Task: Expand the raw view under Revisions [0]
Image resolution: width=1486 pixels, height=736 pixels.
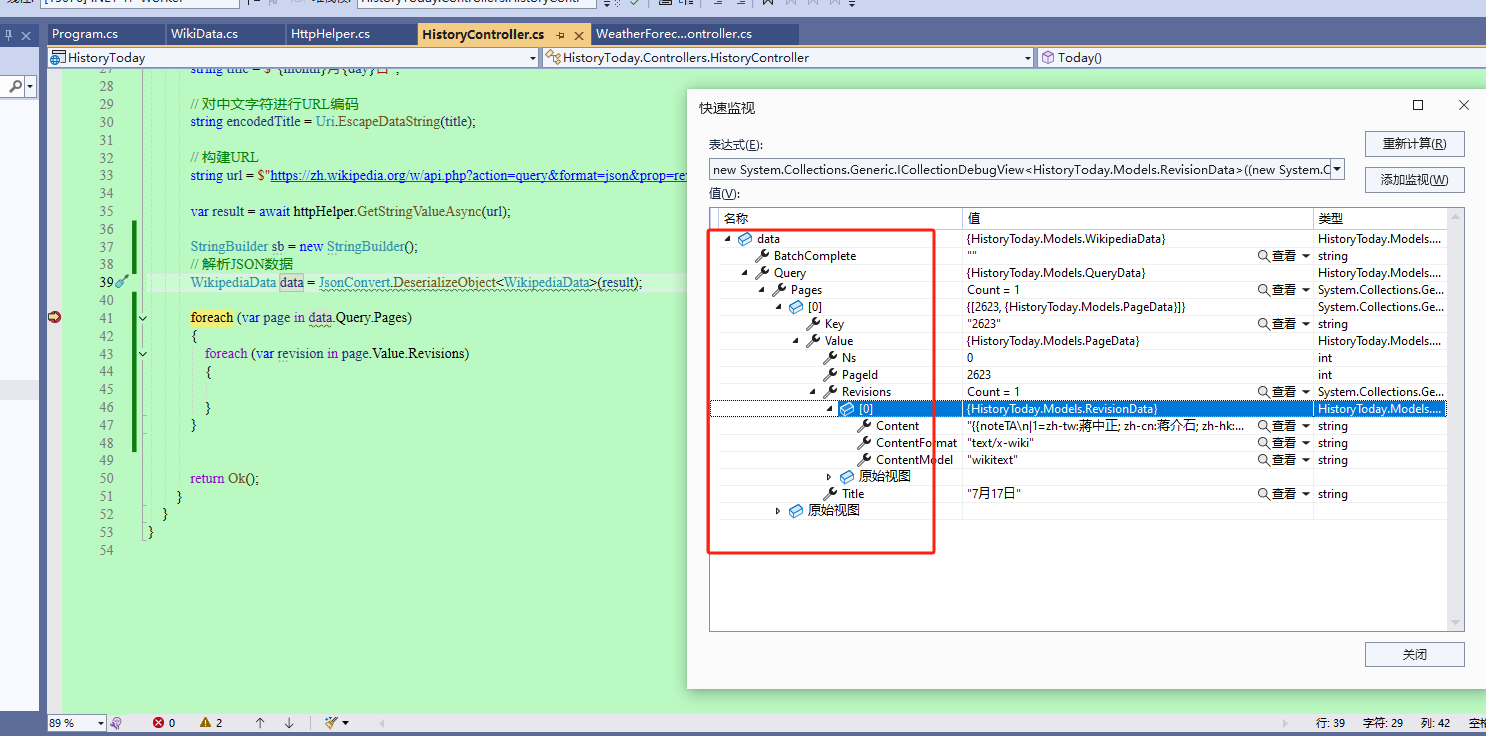Action: click(x=829, y=477)
